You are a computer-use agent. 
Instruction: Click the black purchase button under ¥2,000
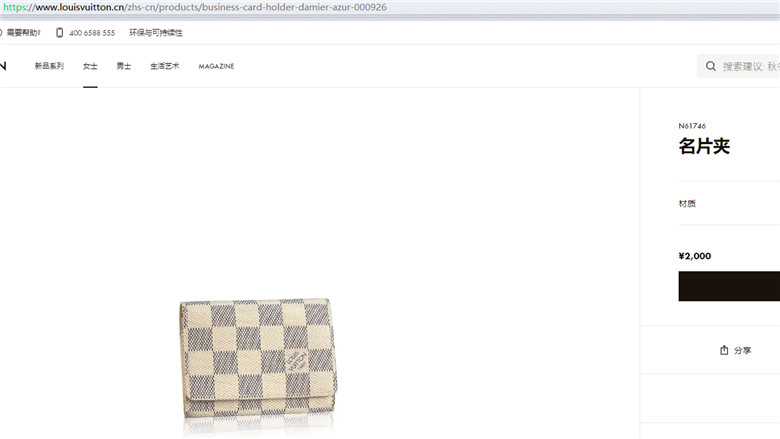click(x=729, y=286)
